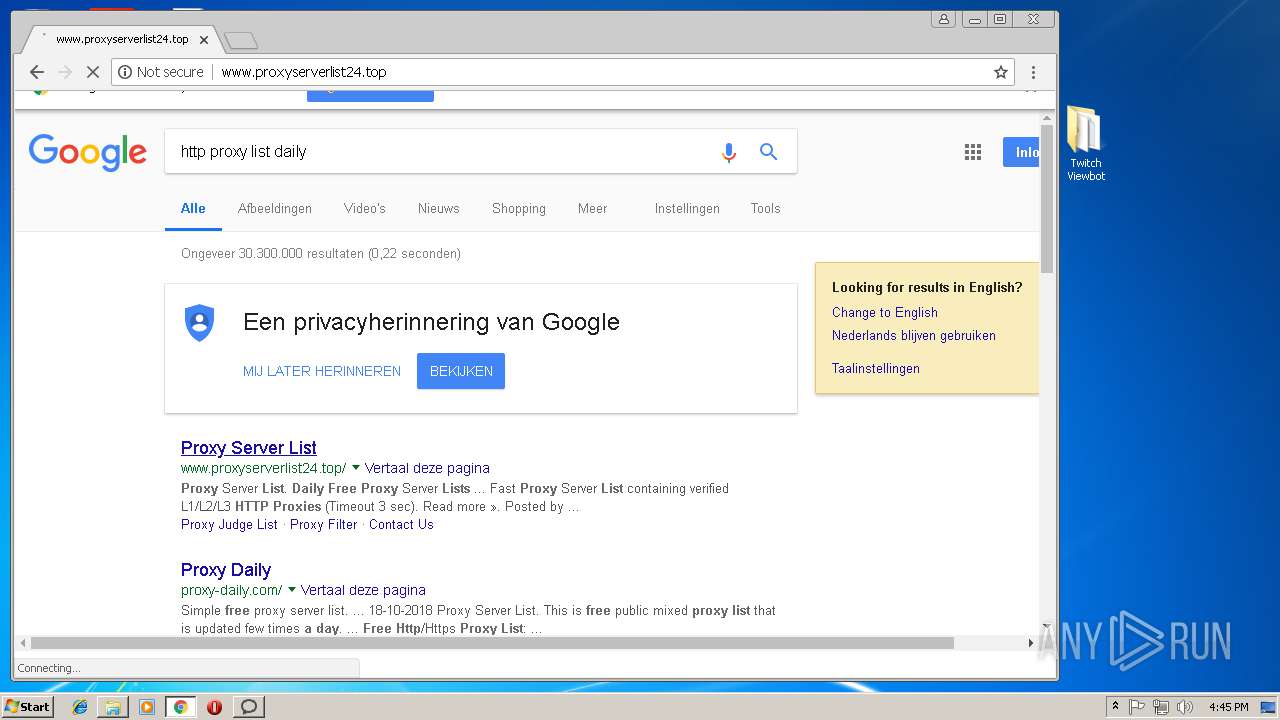
Task: Submit search with magnifier icon
Action: tap(768, 151)
